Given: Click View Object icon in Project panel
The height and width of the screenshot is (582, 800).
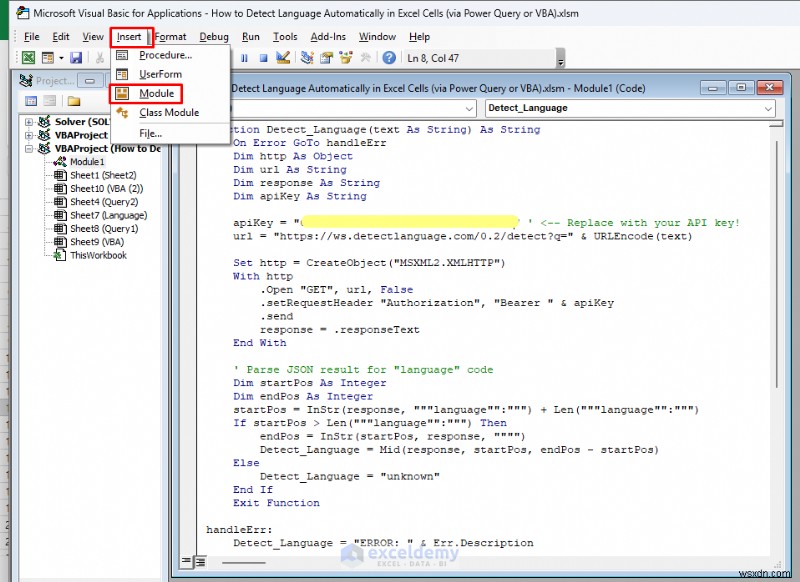Looking at the screenshot, I should 49,100.
